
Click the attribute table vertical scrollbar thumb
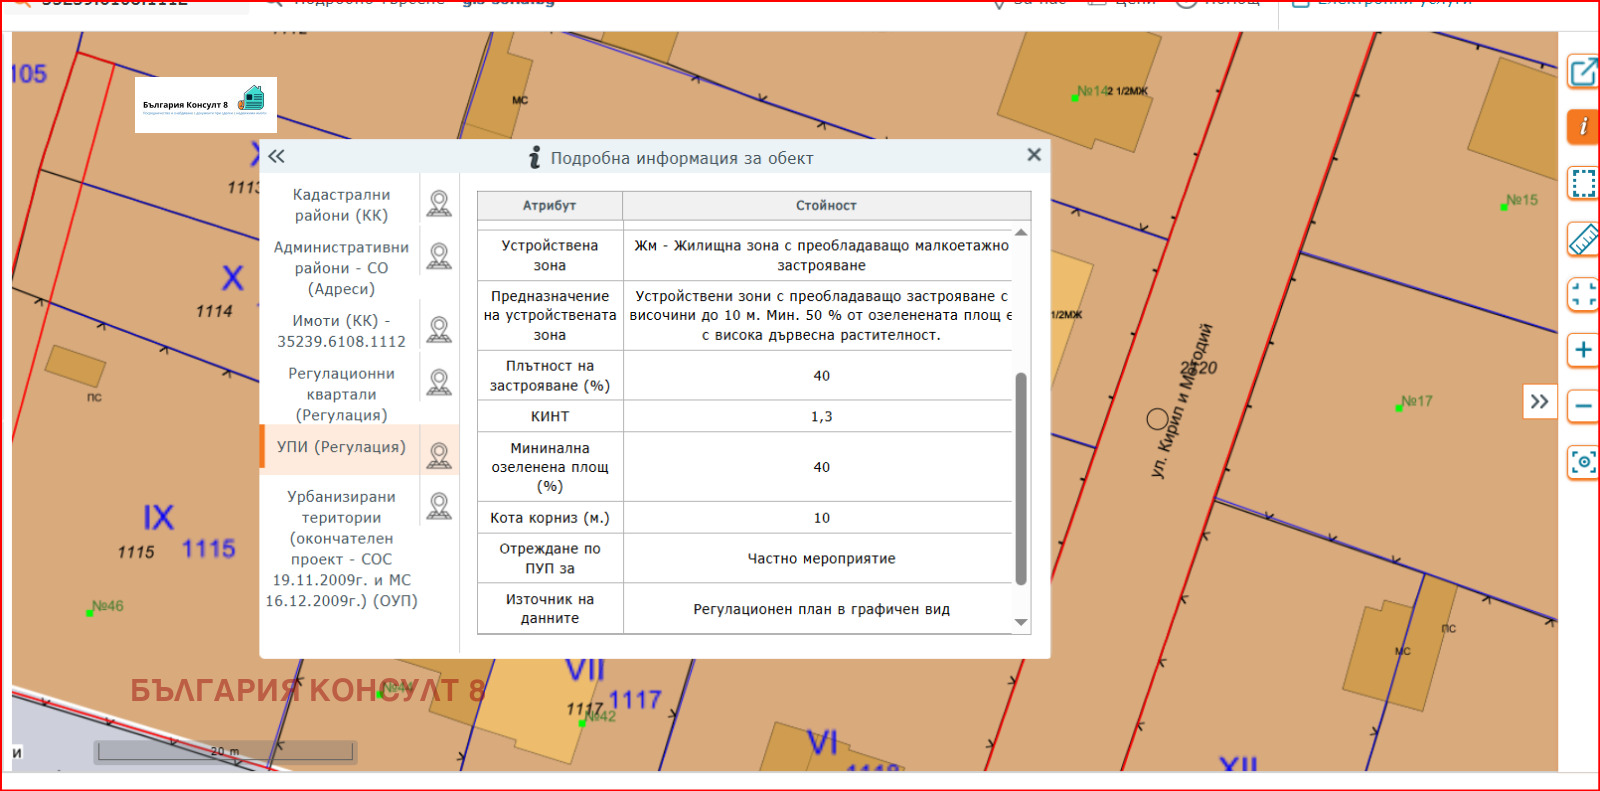click(x=1020, y=478)
